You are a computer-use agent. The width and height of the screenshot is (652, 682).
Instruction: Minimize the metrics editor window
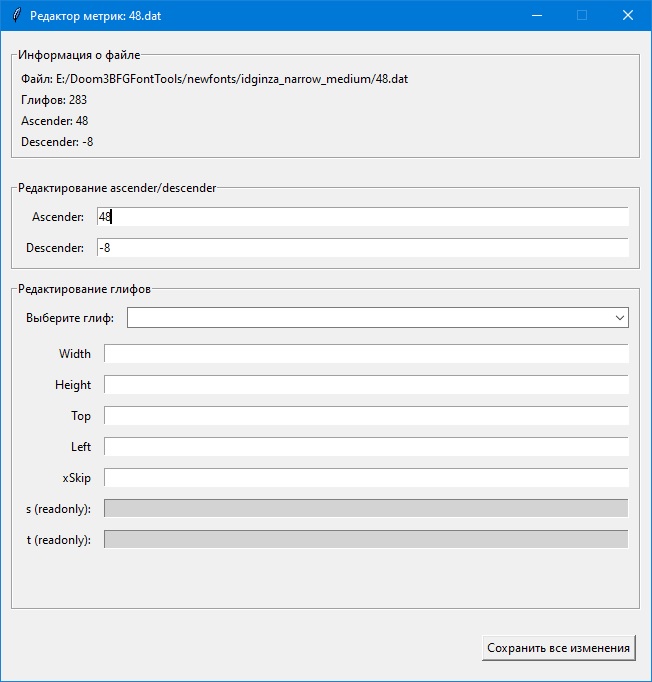pos(537,15)
